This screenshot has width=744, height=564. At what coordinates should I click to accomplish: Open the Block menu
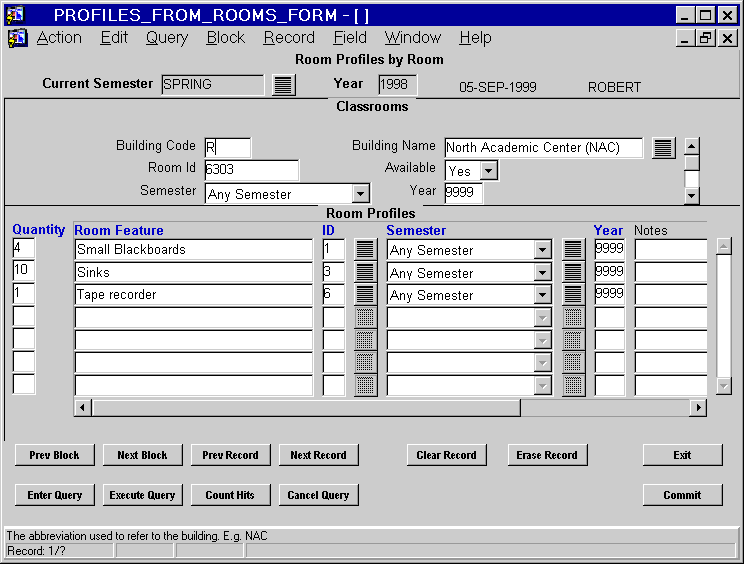225,37
